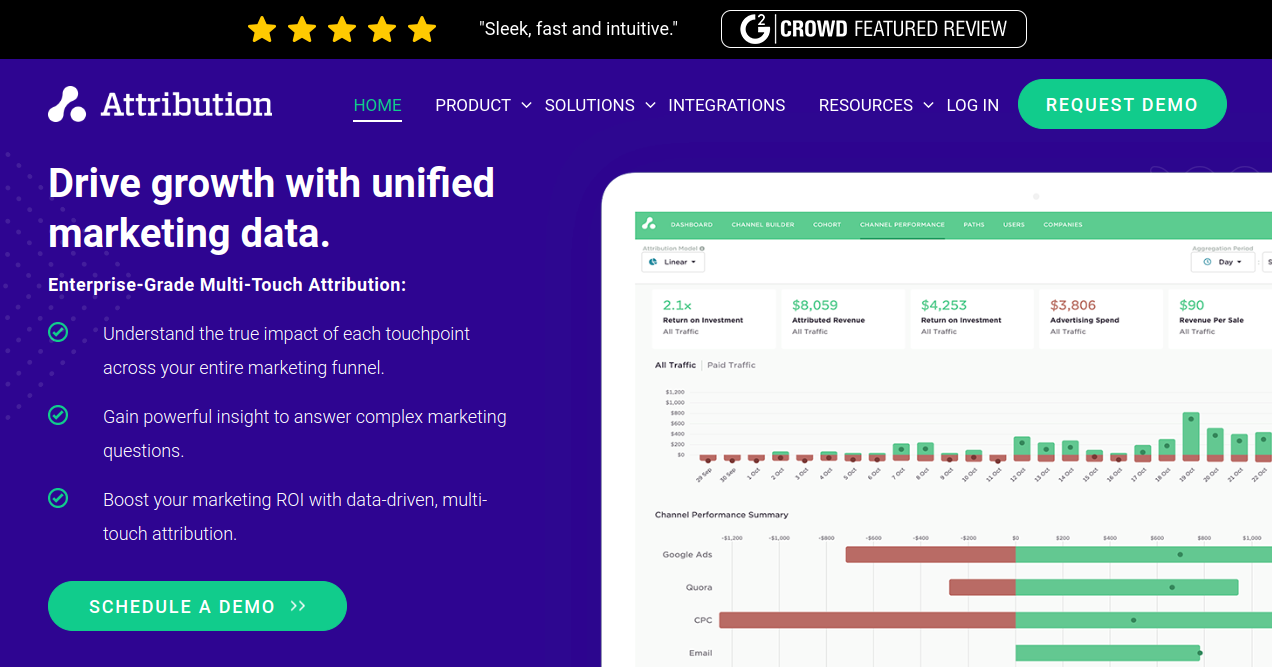This screenshot has width=1272, height=667.
Task: Click the "Enterprise-Grade Multi-Touch Attribution:" subheading
Action: click(227, 285)
